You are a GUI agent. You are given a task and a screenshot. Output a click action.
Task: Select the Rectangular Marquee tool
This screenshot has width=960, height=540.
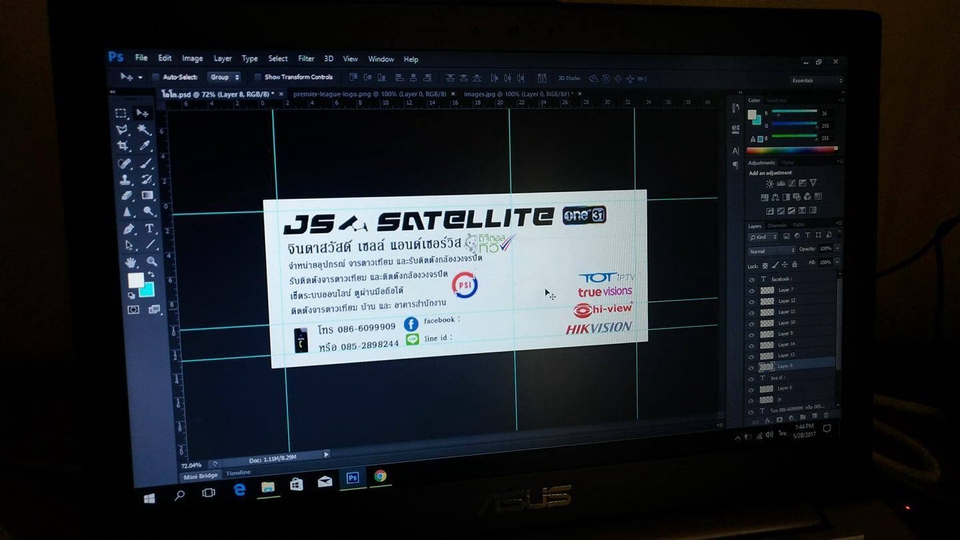click(121, 113)
